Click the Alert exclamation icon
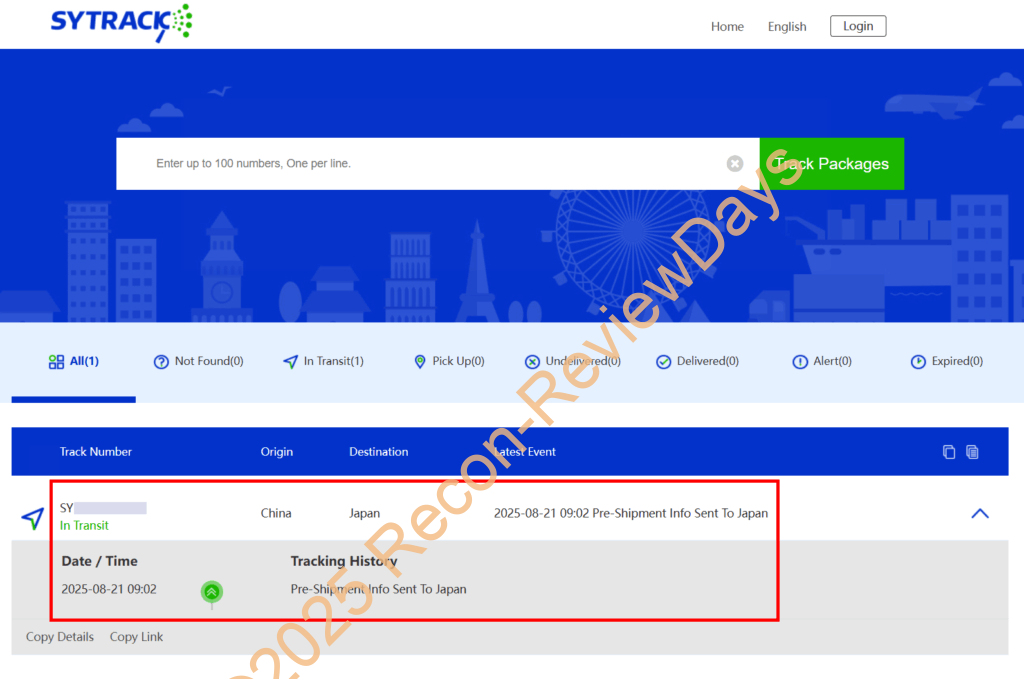Screen dimensions: 1024x679 (799, 362)
